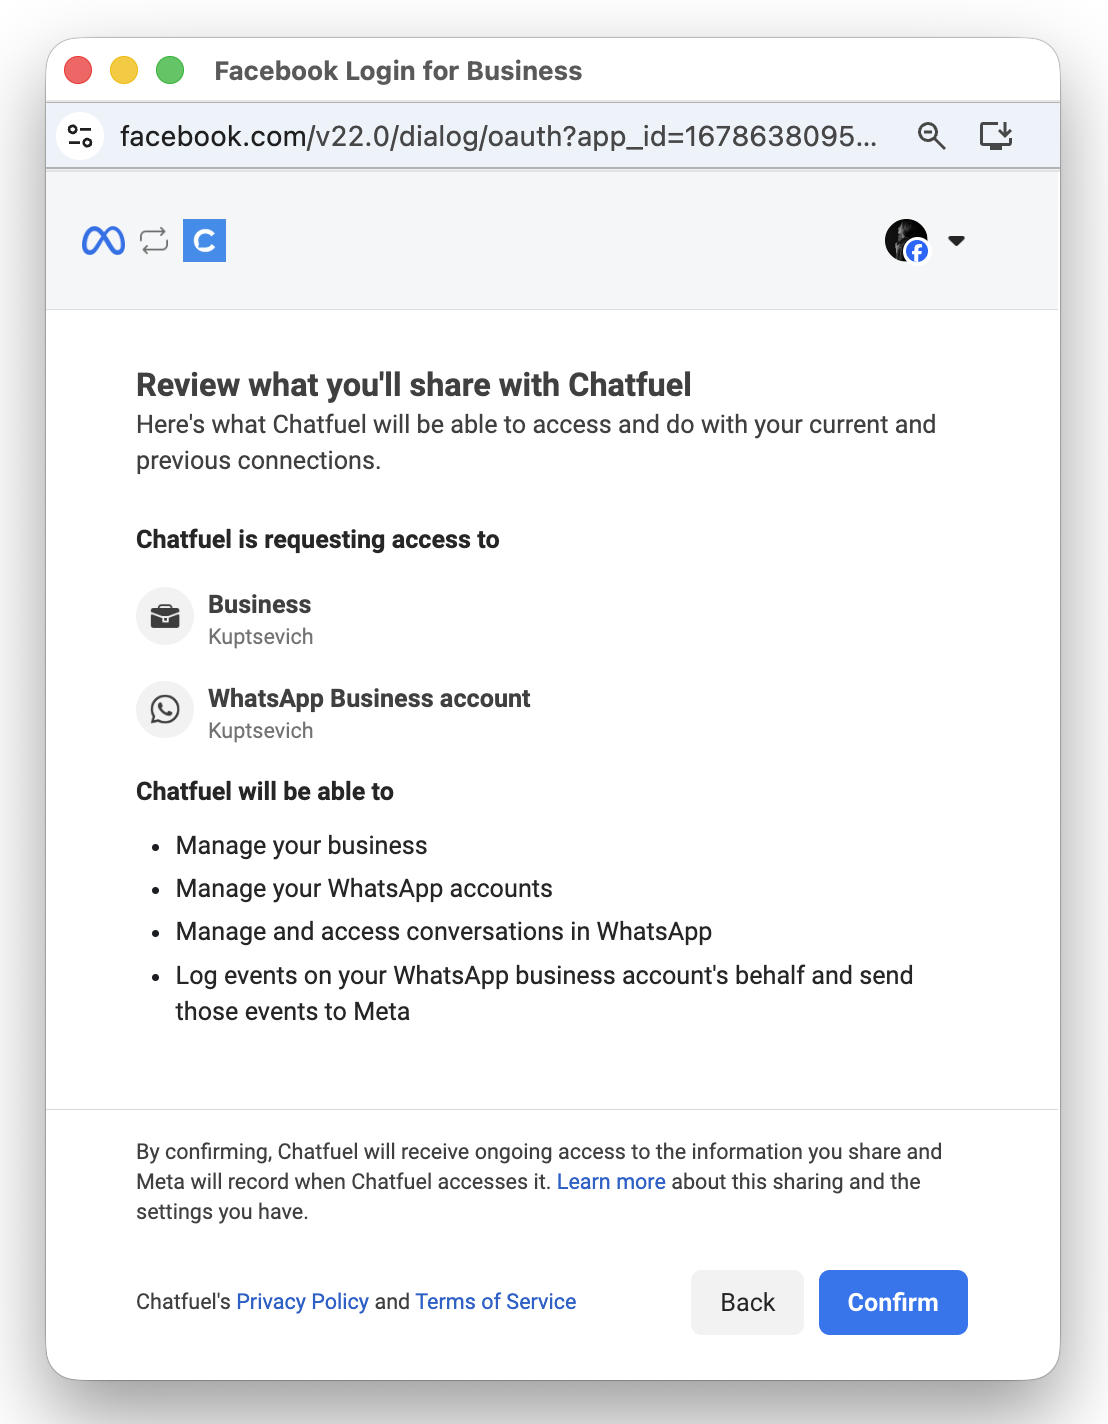Click 'Manage your WhatsApp accounts' list item
This screenshot has width=1108, height=1424.
point(364,888)
